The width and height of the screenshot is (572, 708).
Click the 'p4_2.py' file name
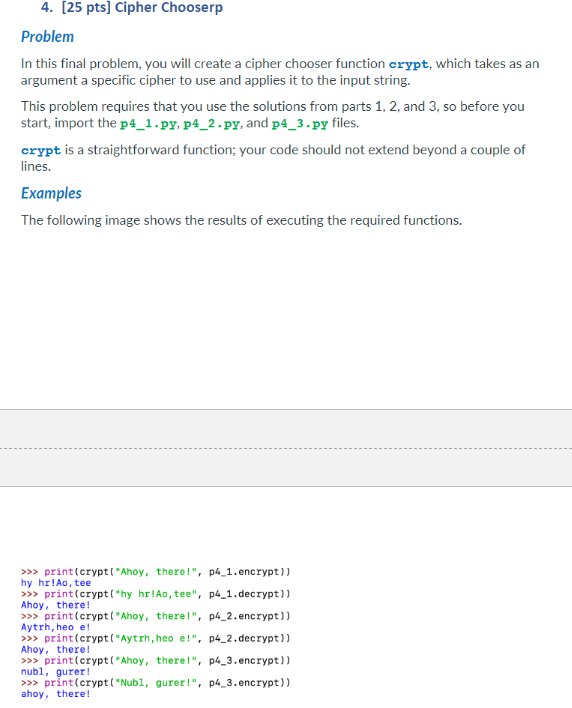(211, 123)
